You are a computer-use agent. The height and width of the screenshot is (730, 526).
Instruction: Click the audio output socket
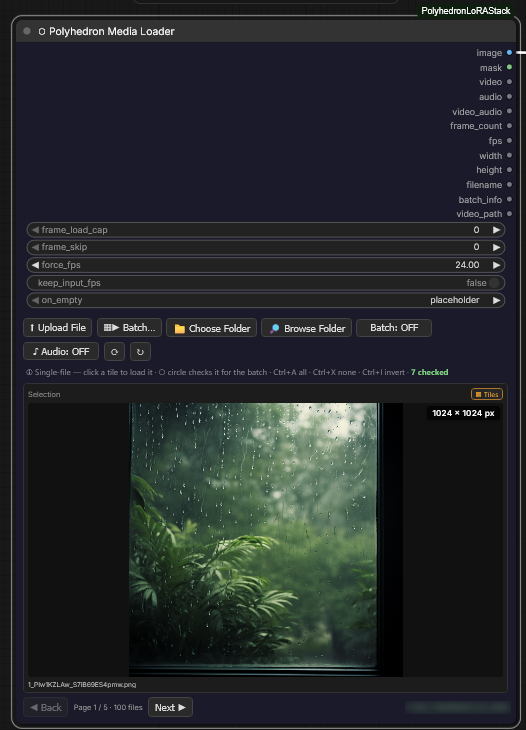pos(509,96)
